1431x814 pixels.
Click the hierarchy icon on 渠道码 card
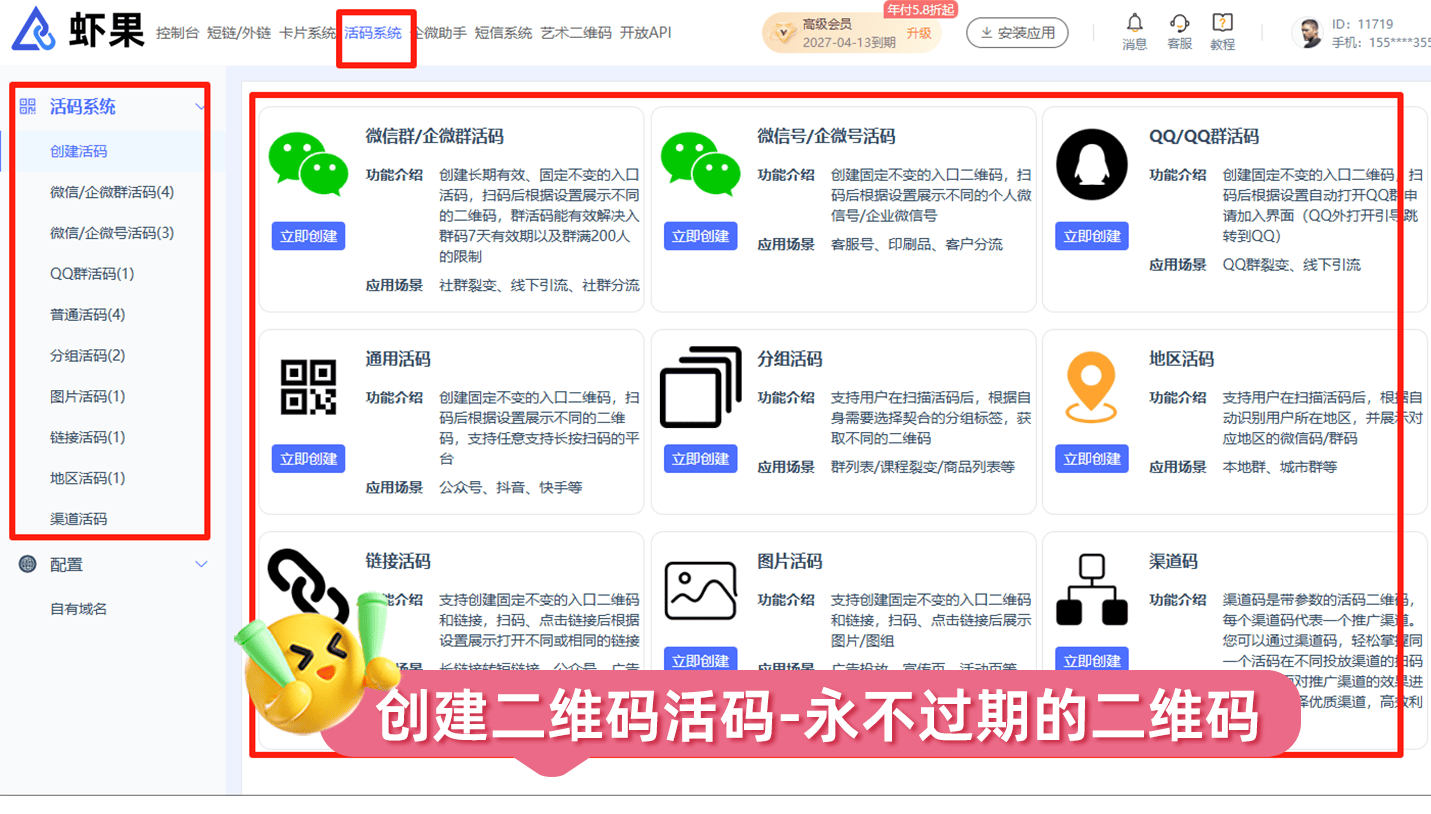(1091, 590)
